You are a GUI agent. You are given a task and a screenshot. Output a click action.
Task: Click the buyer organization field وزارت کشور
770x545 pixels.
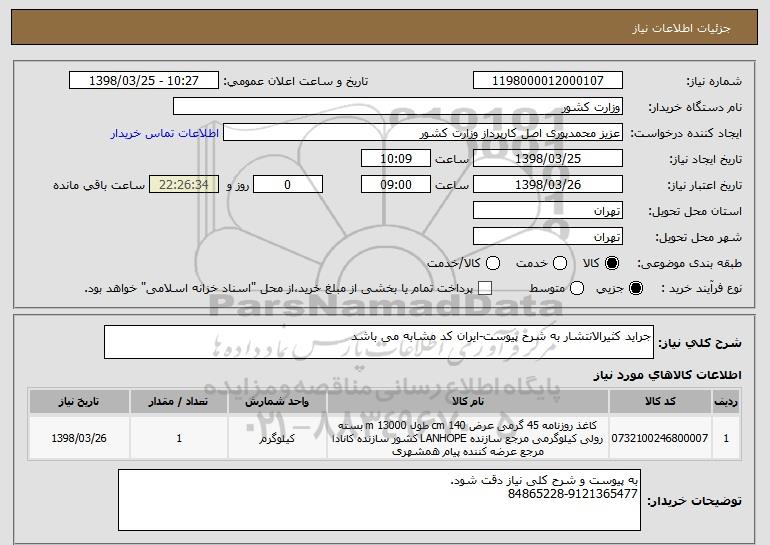[x=398, y=107]
